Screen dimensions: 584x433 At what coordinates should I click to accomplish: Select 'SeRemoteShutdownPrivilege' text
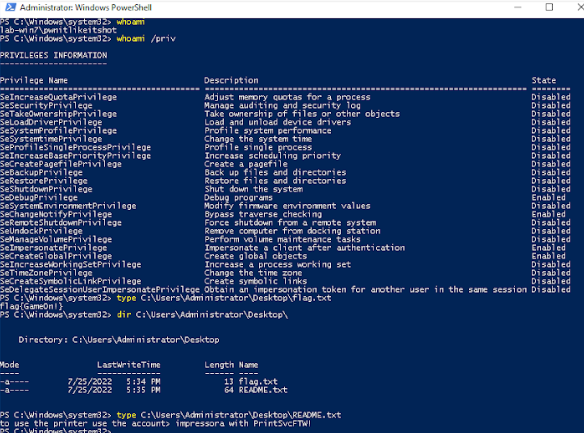click(61, 223)
